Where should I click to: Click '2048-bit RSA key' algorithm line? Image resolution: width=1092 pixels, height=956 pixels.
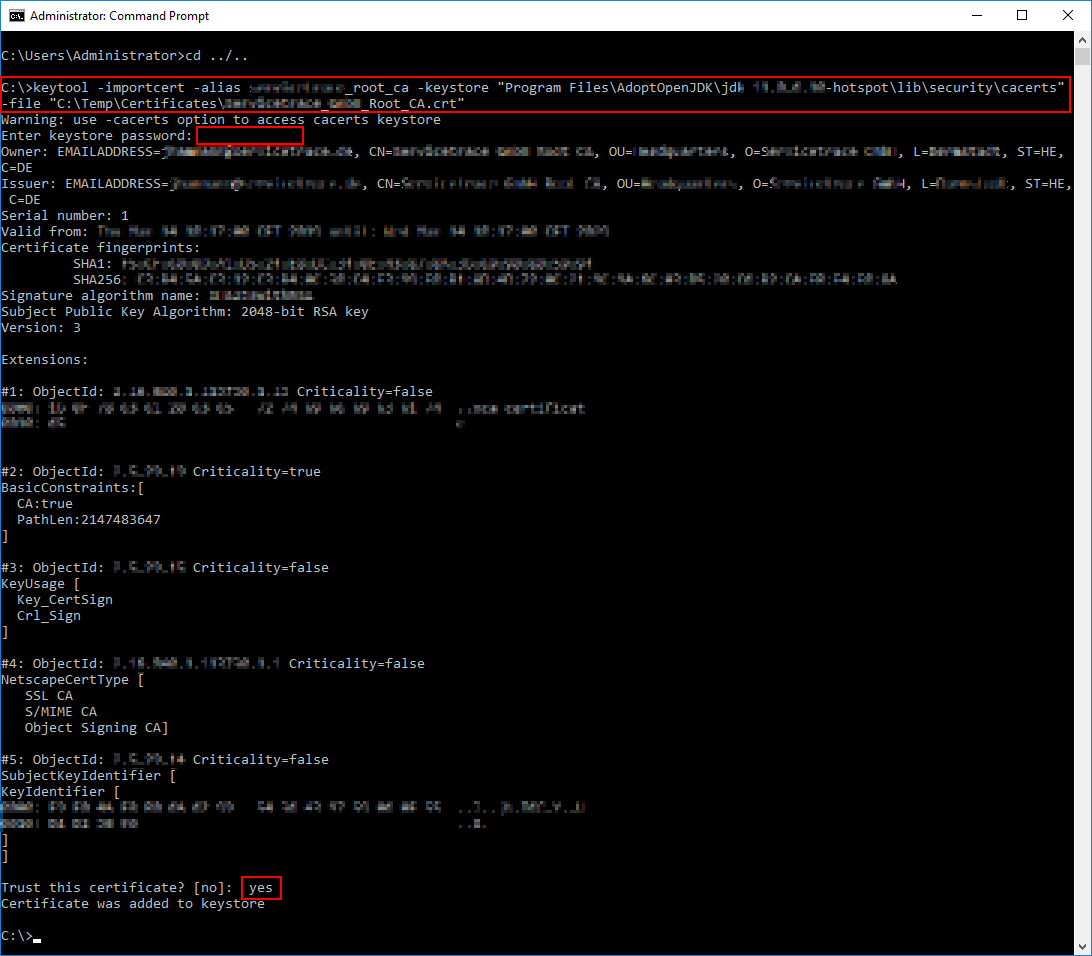(x=185, y=312)
